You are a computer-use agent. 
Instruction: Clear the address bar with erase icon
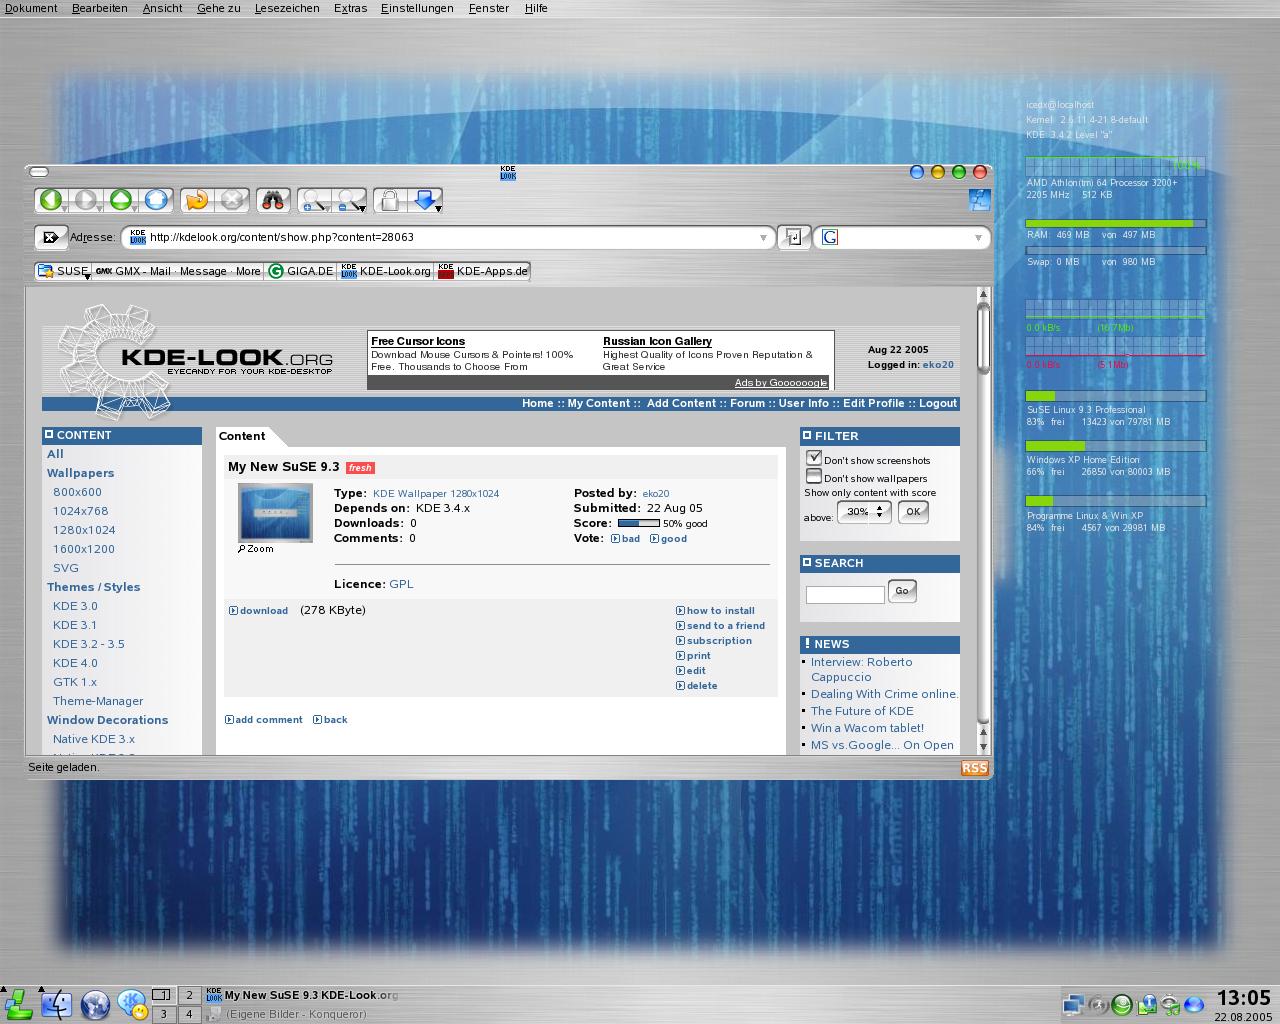(x=50, y=237)
